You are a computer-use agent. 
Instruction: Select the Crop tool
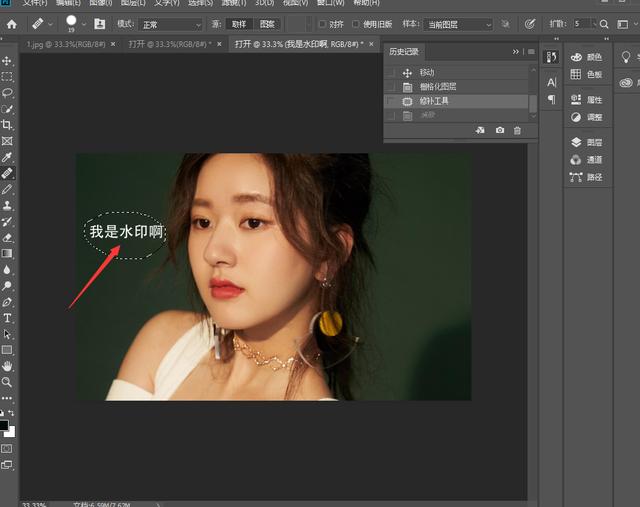point(7,125)
